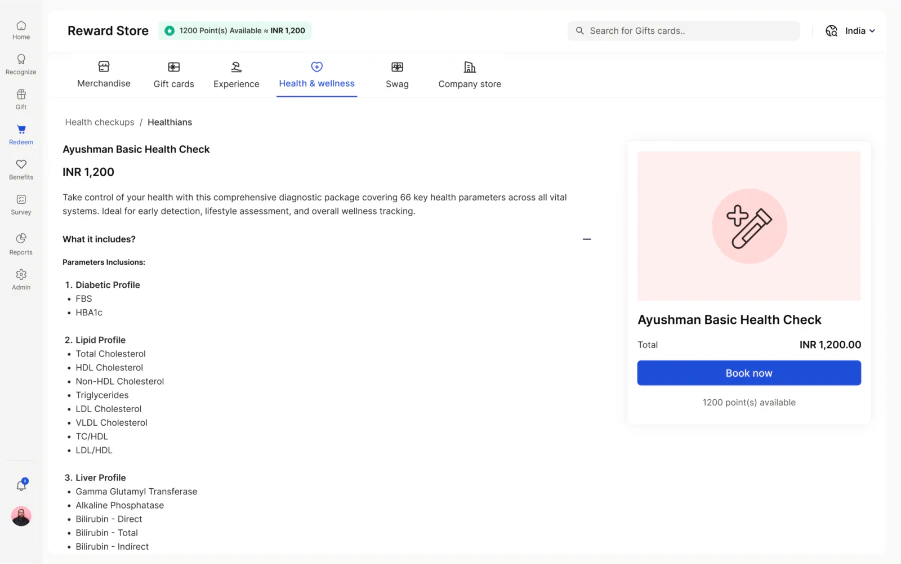Image resolution: width=901 pixels, height=564 pixels.
Task: Click the Bilirubin - Direct item
Action: [109, 519]
